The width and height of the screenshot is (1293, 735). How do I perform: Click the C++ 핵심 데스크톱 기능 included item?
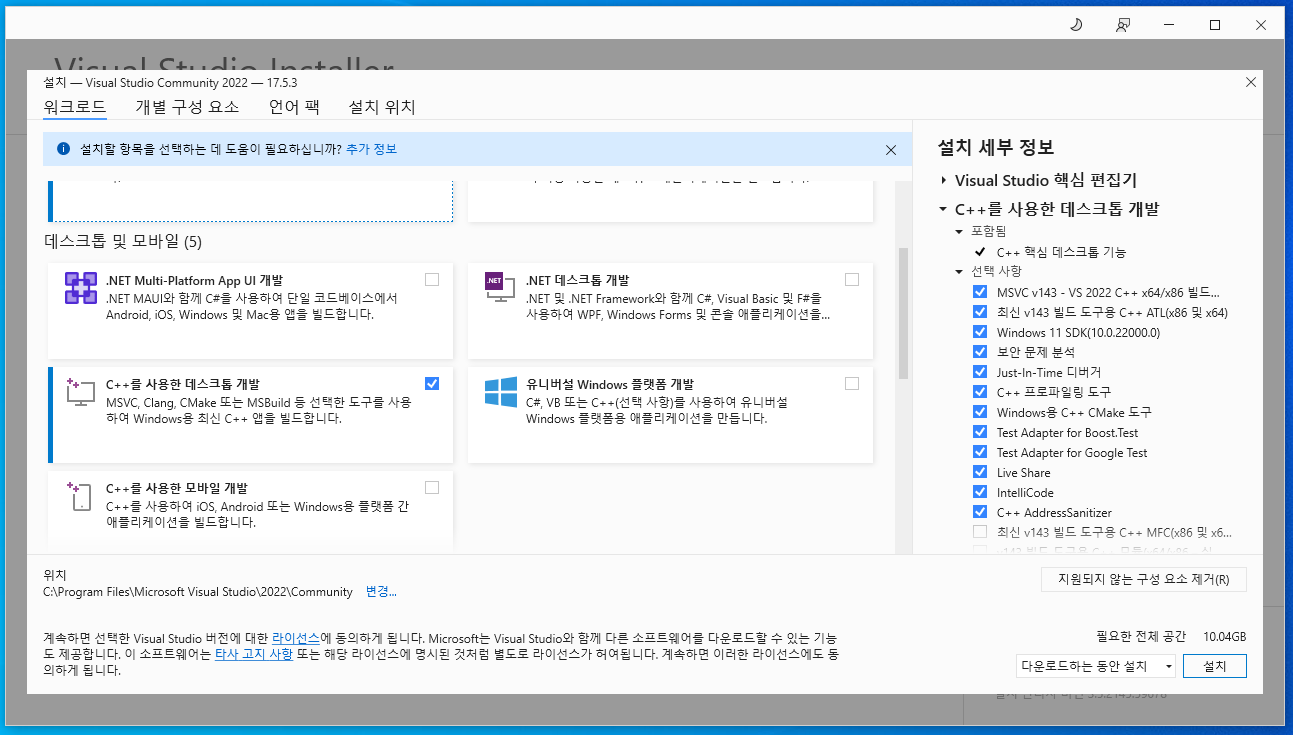pos(1061,252)
